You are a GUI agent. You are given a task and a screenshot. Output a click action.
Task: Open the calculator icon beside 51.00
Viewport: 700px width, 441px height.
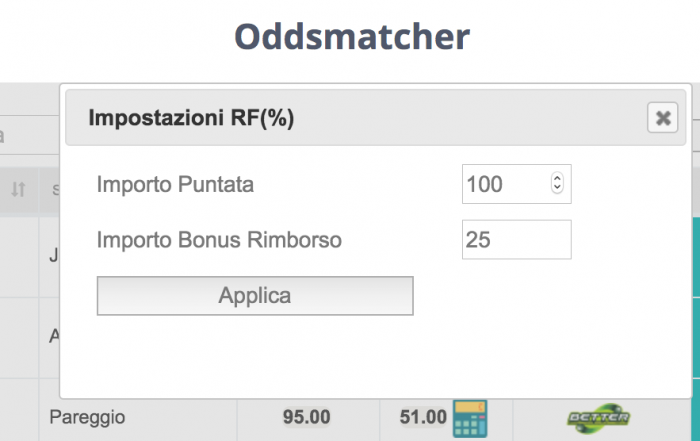(x=470, y=418)
